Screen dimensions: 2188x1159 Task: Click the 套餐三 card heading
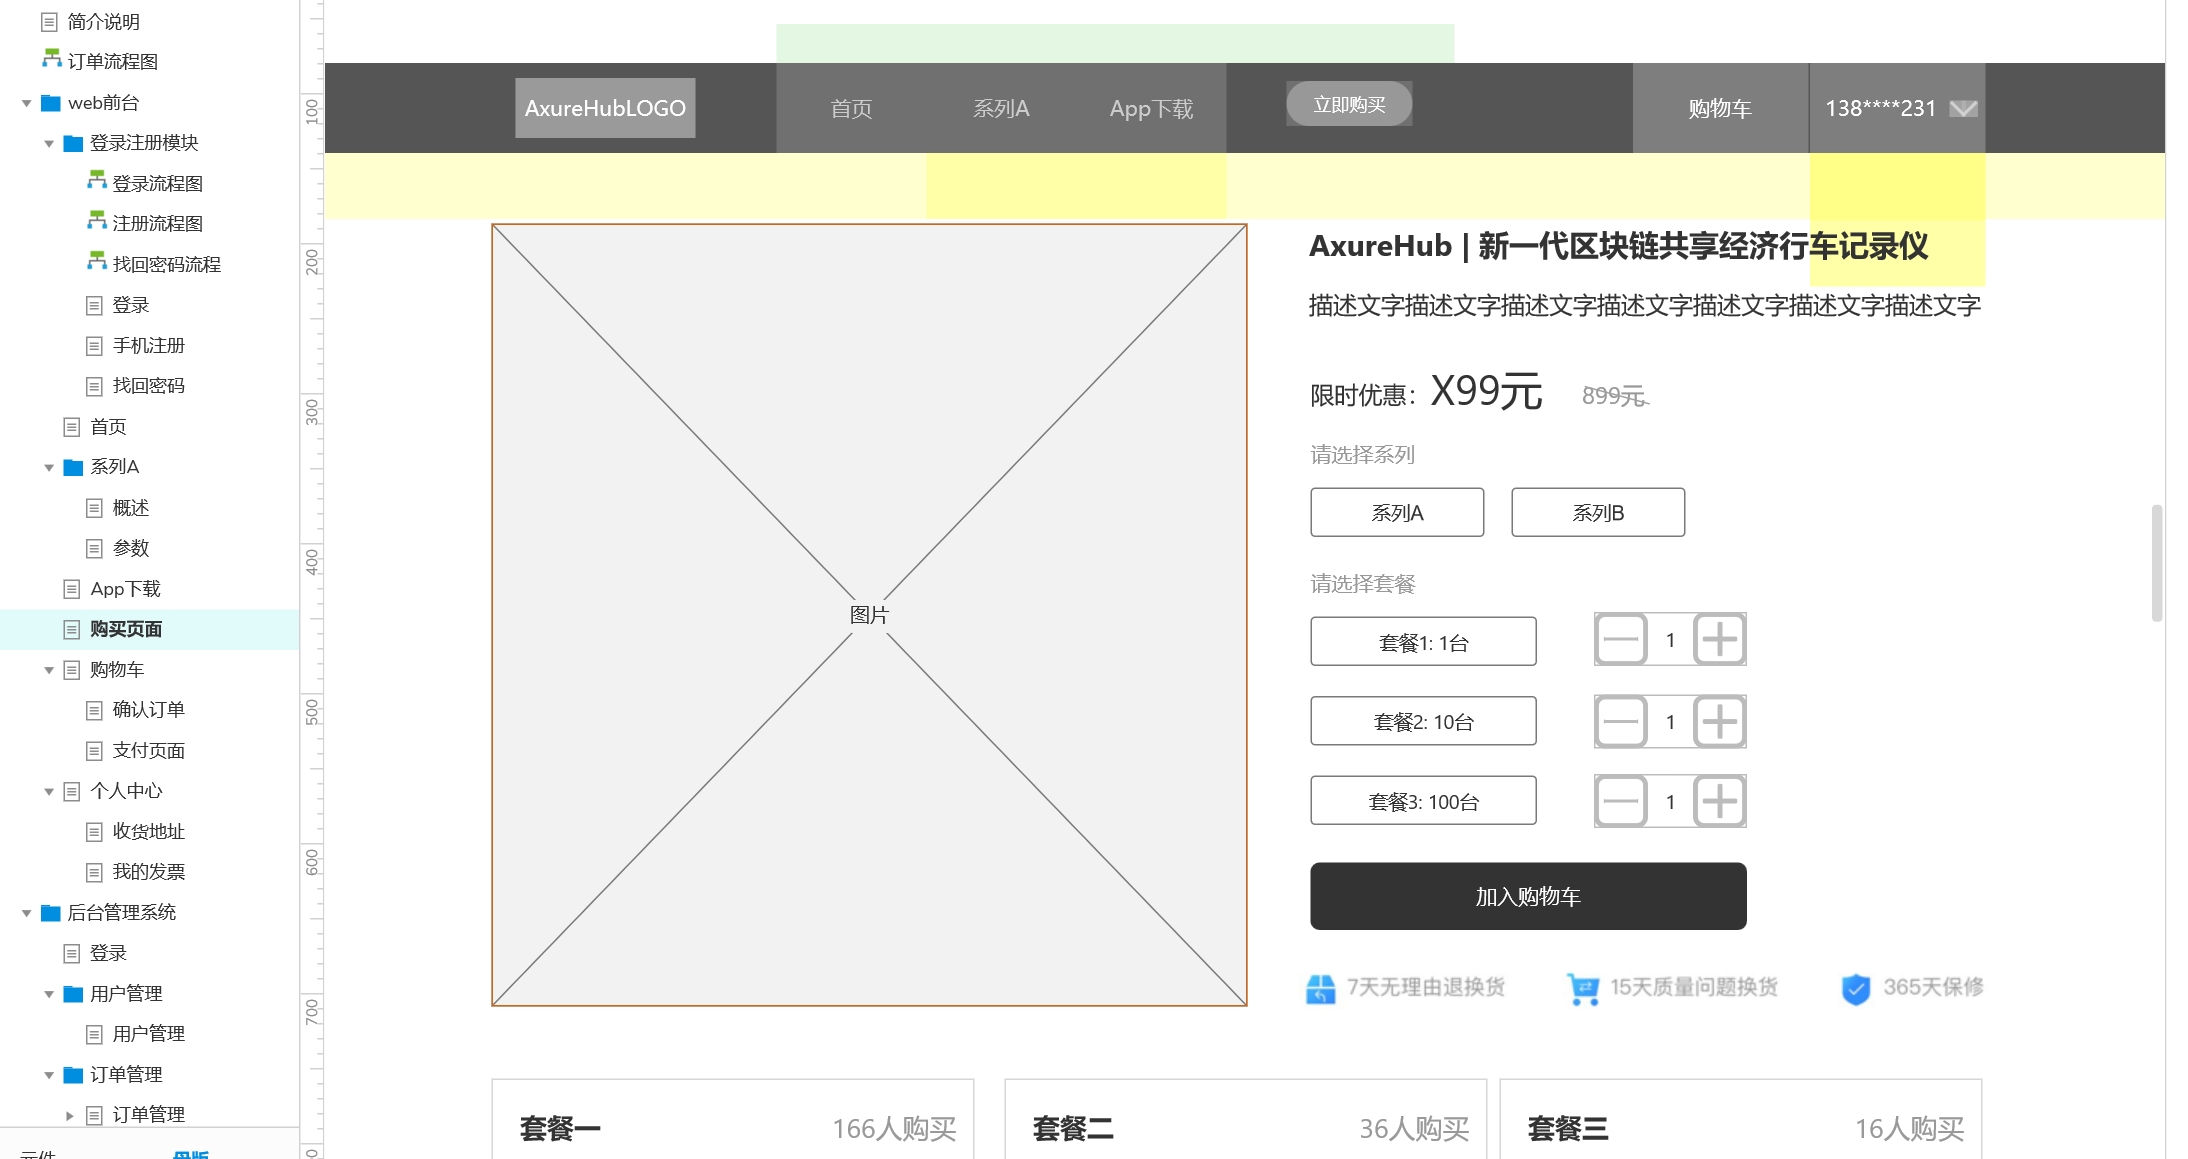pyautogui.click(x=1568, y=1129)
